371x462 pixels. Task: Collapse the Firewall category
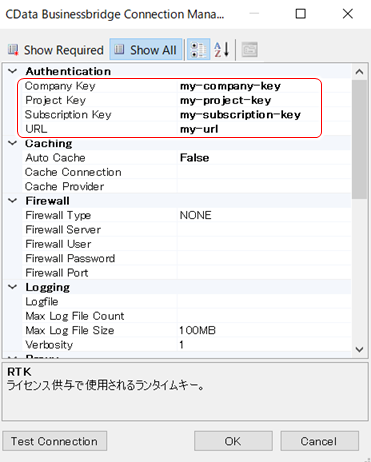tap(13, 201)
